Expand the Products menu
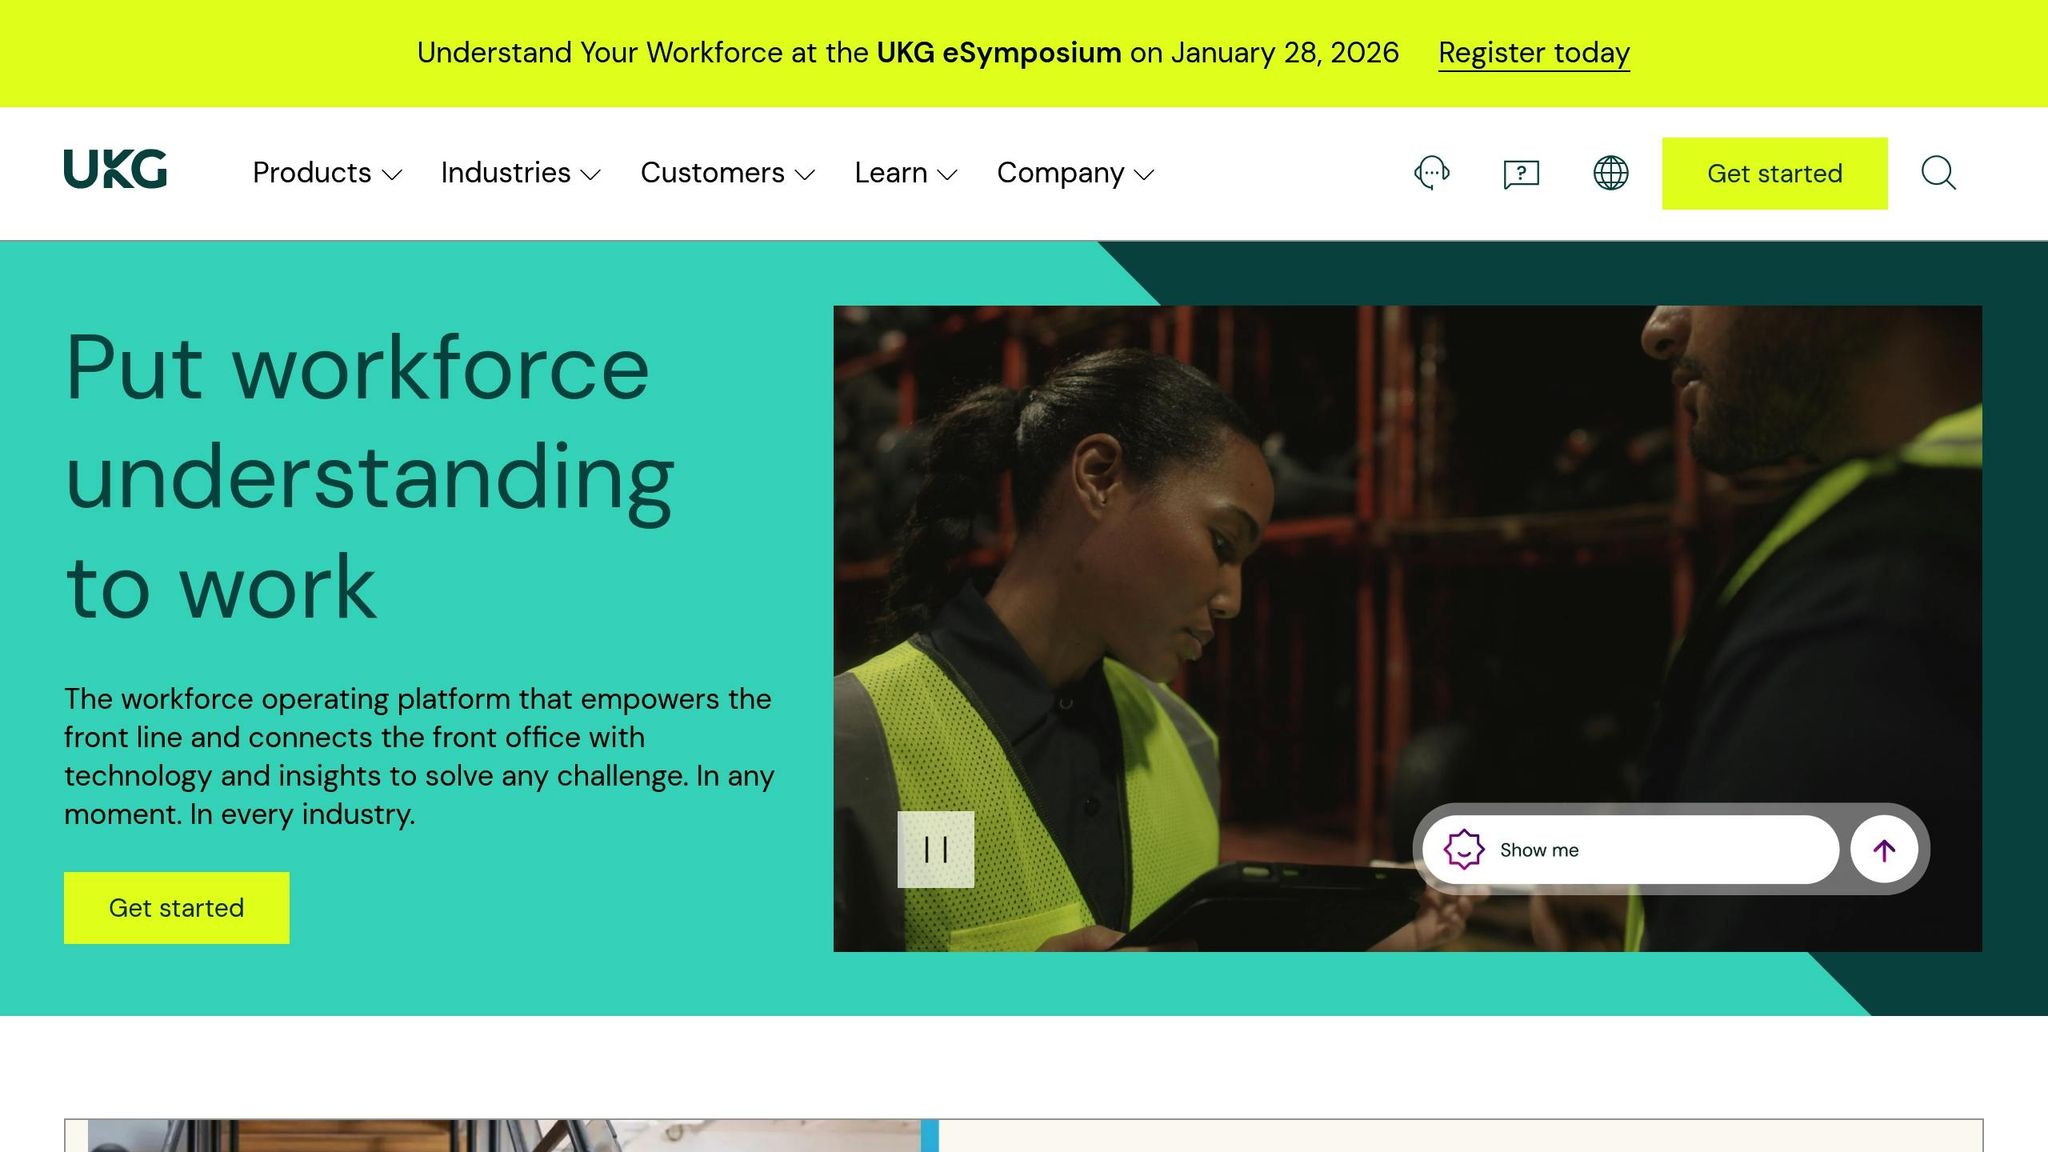Screen dimensions: 2048x1152 [x=327, y=173]
